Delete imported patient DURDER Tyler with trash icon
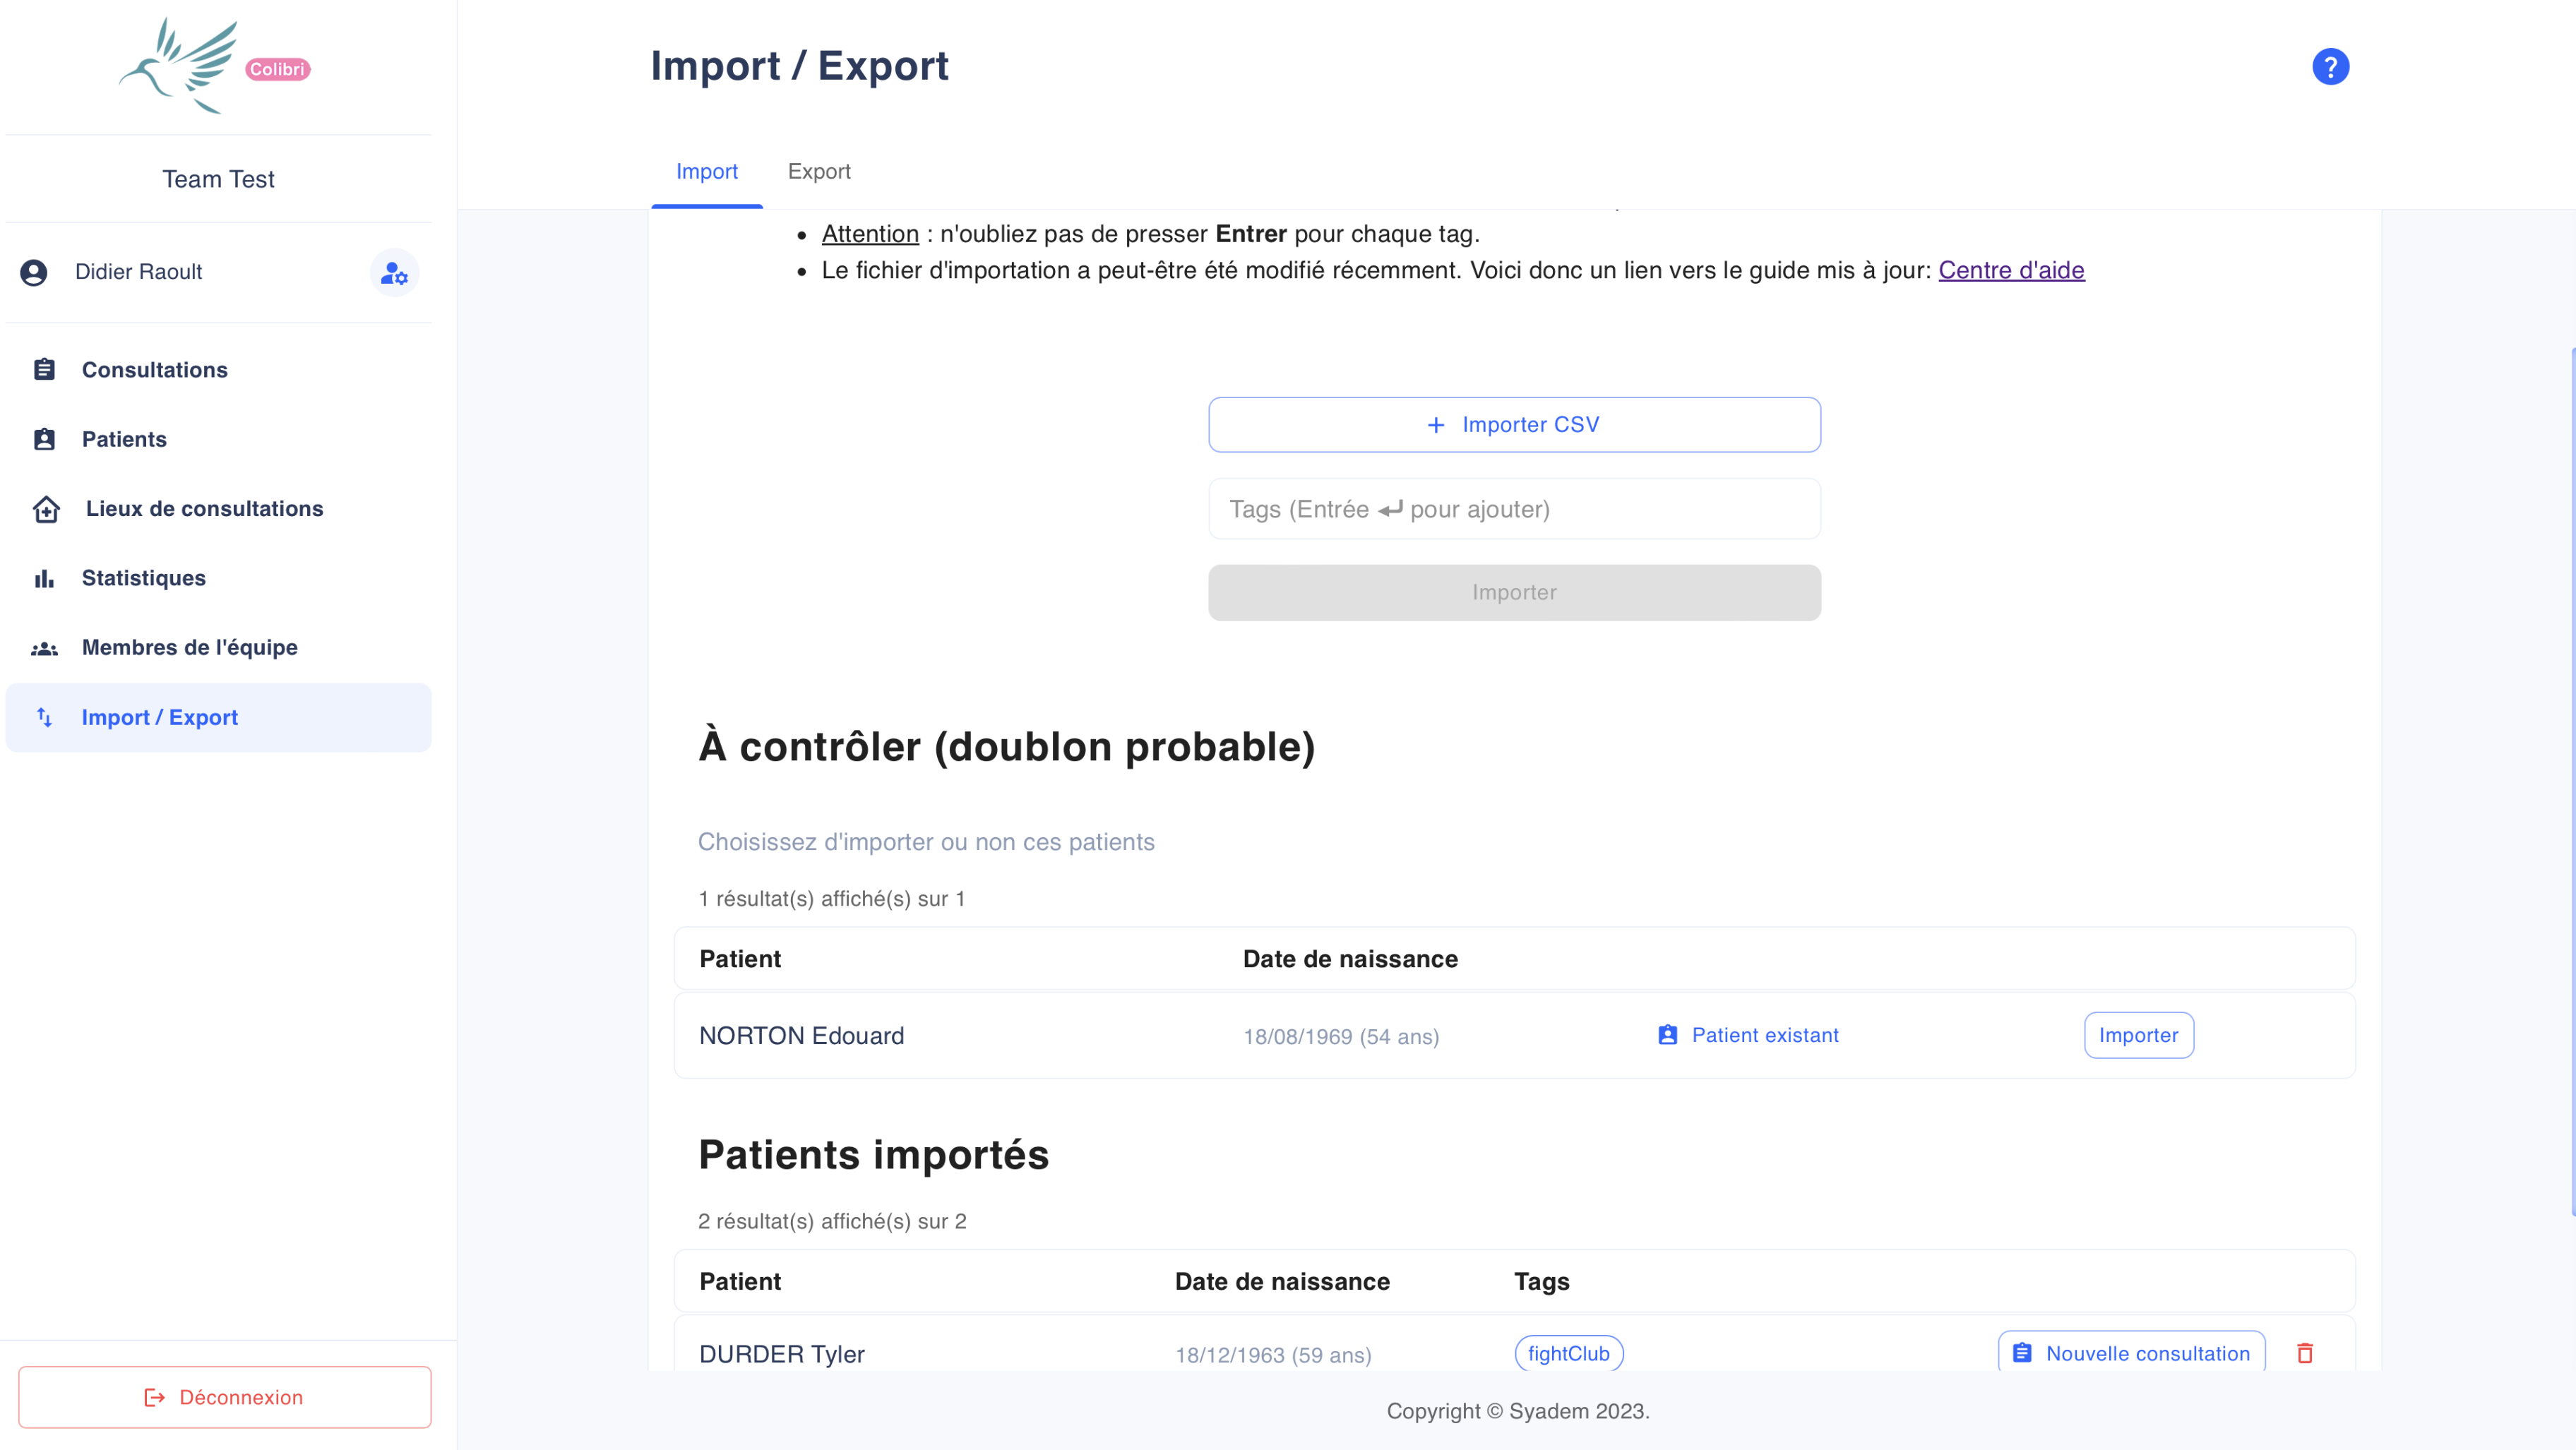 click(2305, 1353)
